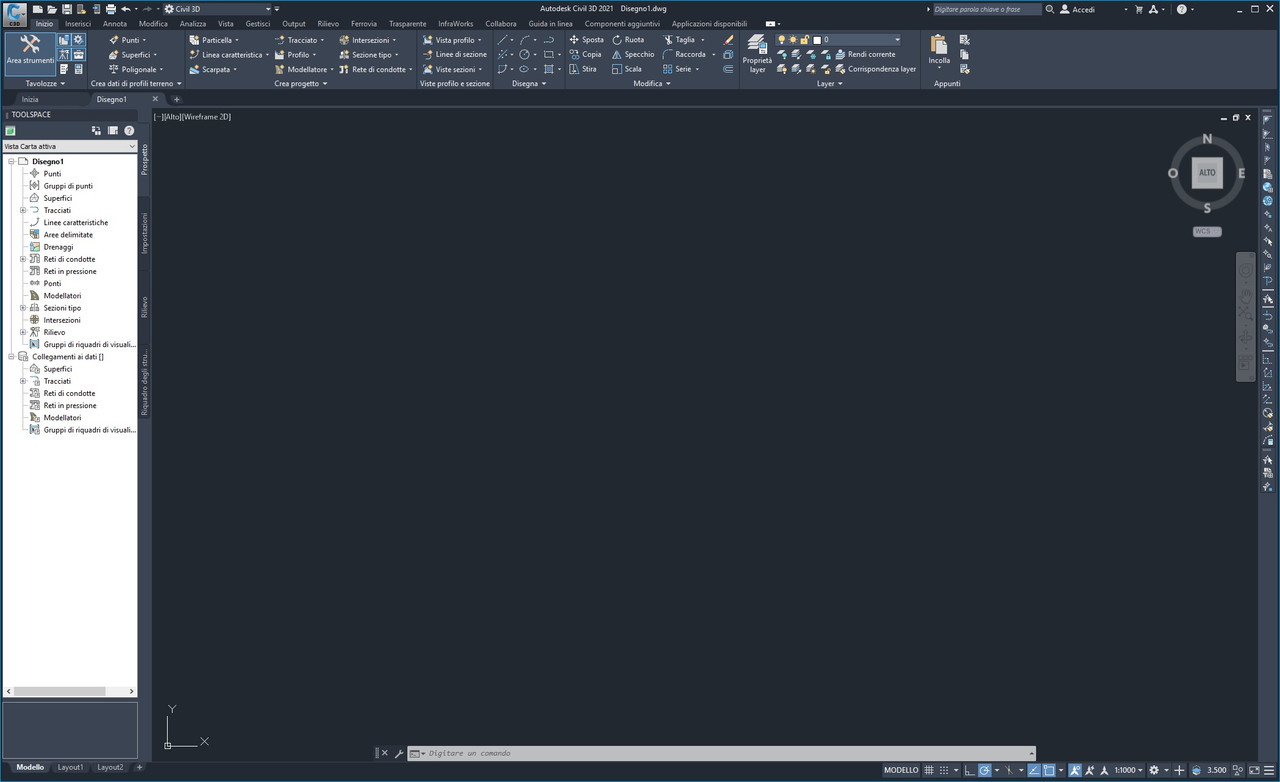Image resolution: width=1280 pixels, height=782 pixels.
Task: Open the Area strumenti toolspace button
Action: 30,52
